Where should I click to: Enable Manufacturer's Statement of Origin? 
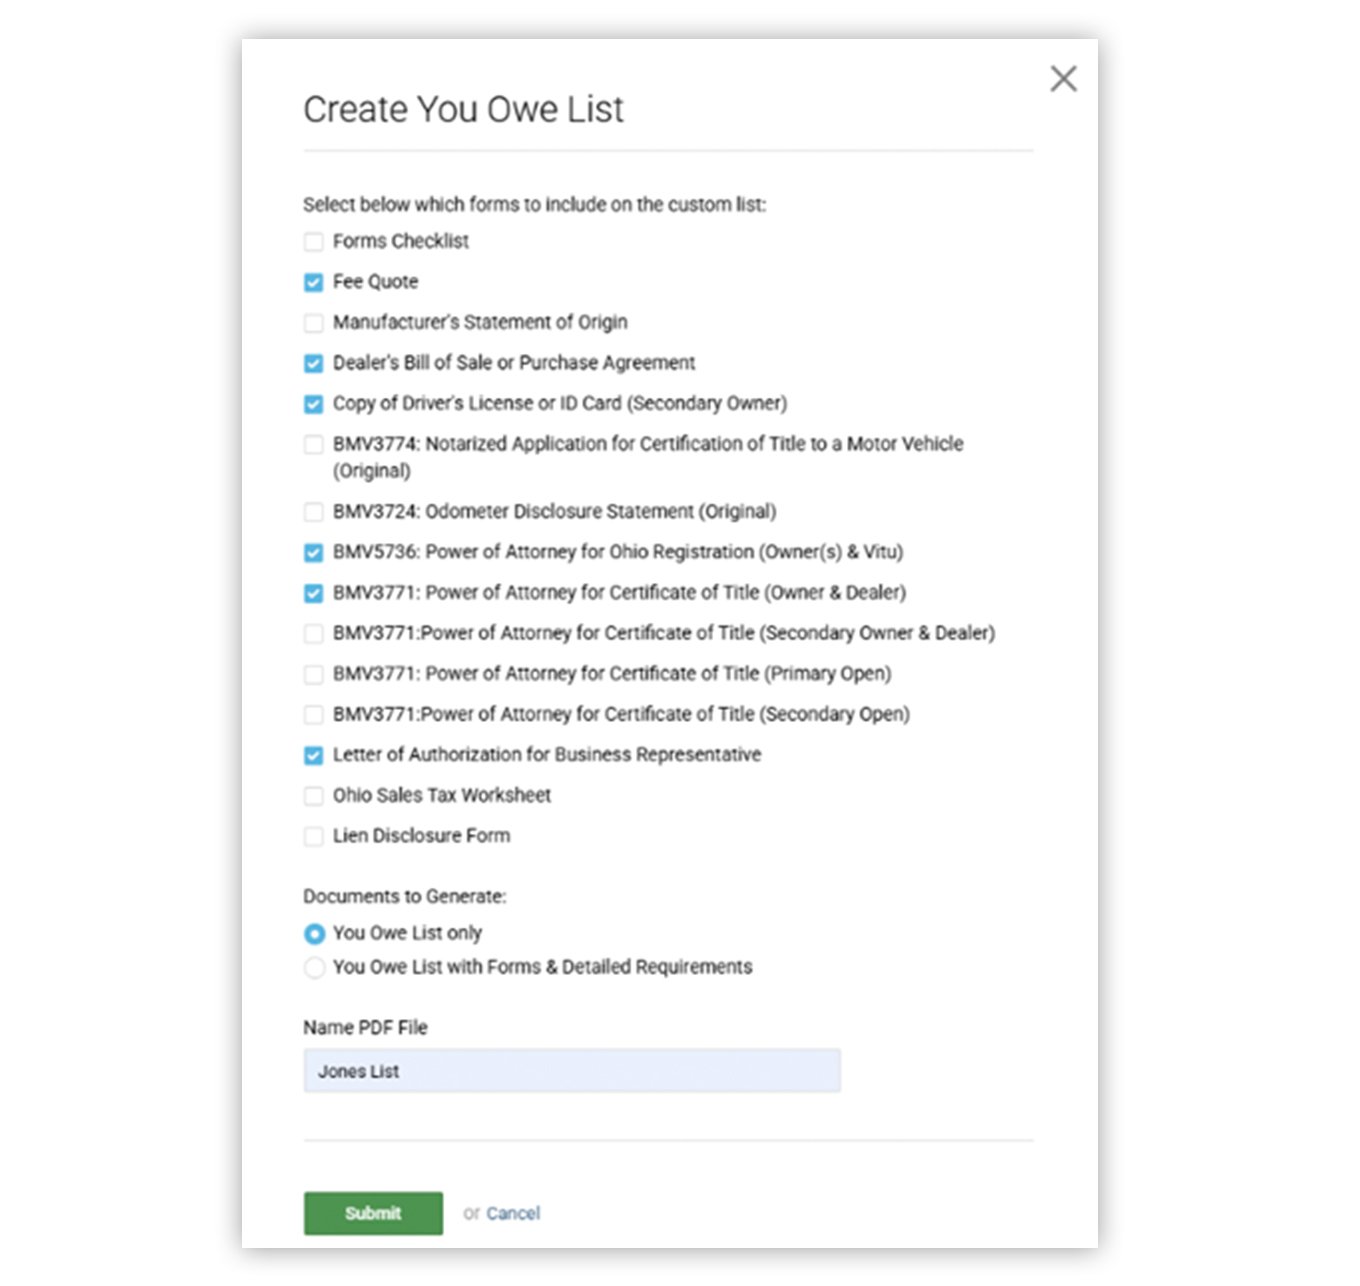pyautogui.click(x=313, y=323)
